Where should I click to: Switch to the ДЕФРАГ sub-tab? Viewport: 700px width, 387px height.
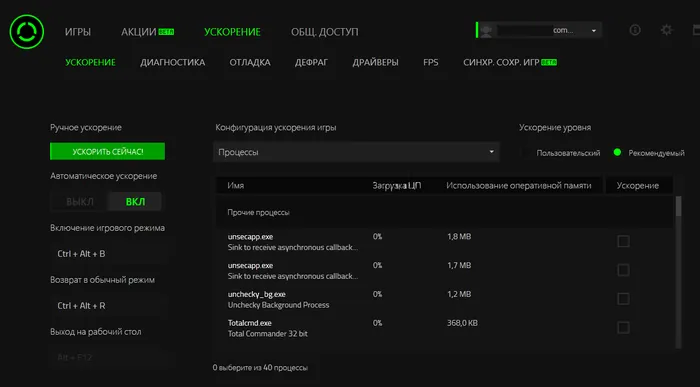coord(311,62)
